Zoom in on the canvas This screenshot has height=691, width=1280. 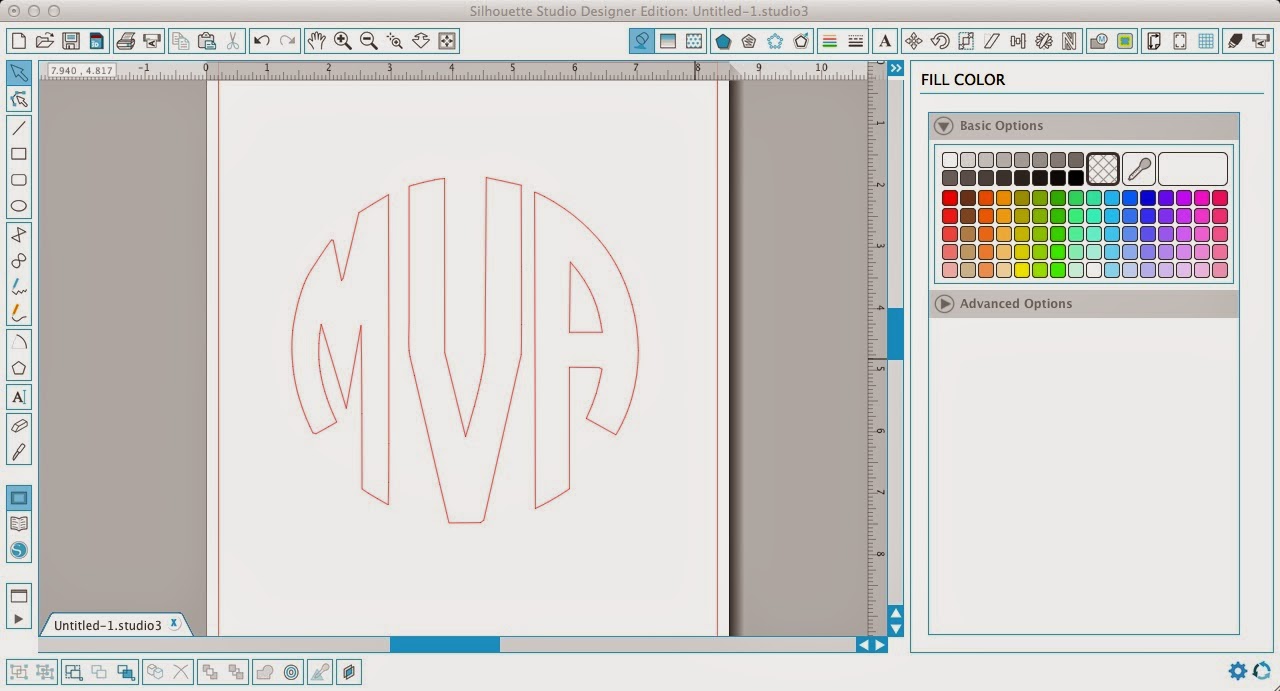342,41
